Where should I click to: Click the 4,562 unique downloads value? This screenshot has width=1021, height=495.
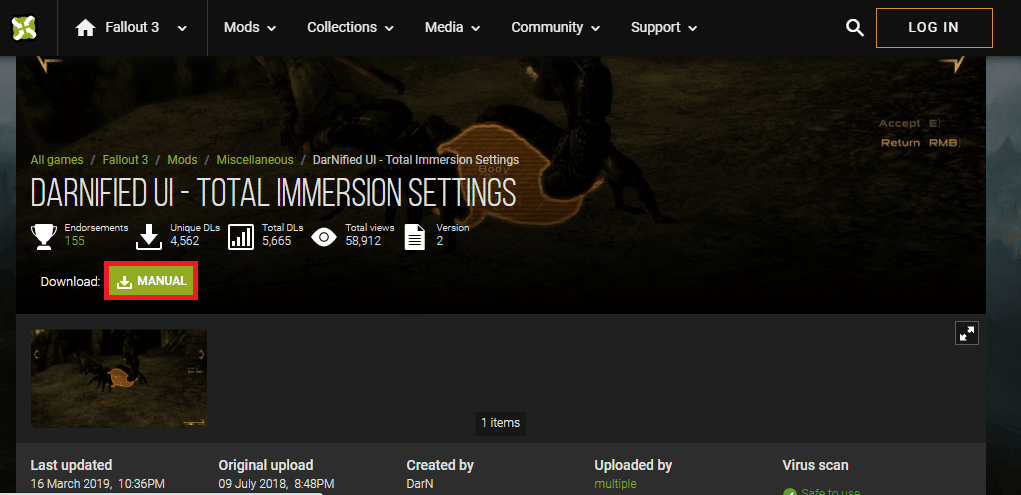tap(184, 241)
